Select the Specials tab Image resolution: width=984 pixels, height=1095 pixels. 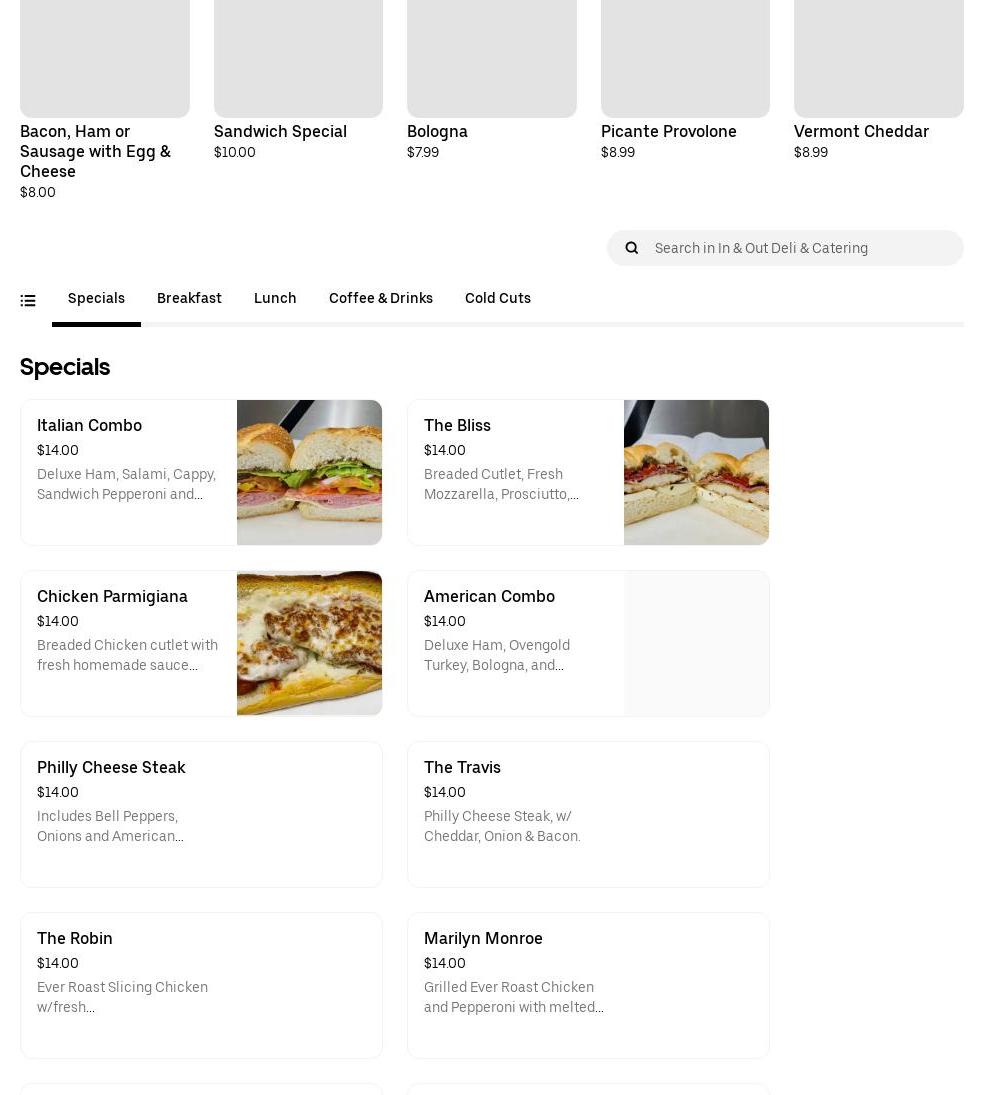(96, 298)
